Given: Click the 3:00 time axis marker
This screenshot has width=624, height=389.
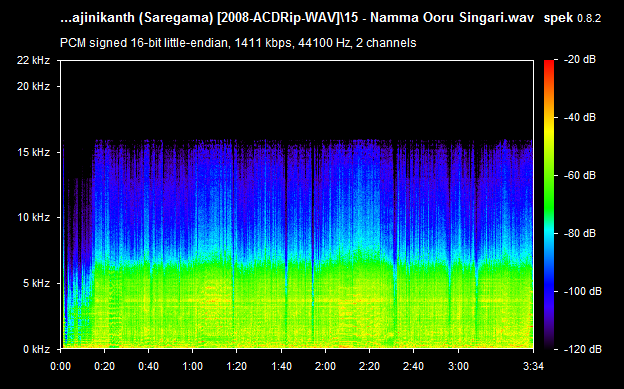Looking at the screenshot, I should (458, 366).
